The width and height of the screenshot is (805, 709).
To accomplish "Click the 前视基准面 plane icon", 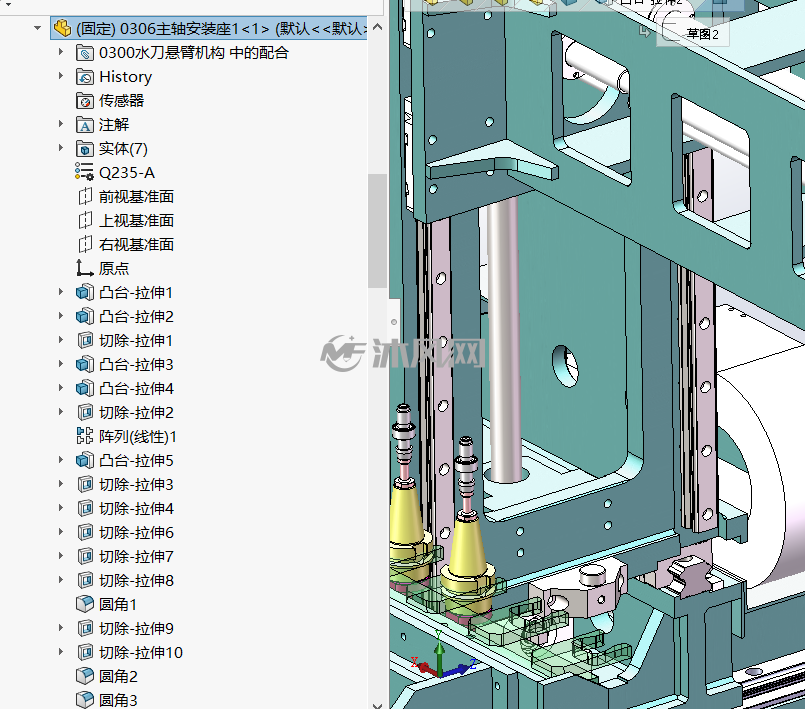I will click(85, 197).
